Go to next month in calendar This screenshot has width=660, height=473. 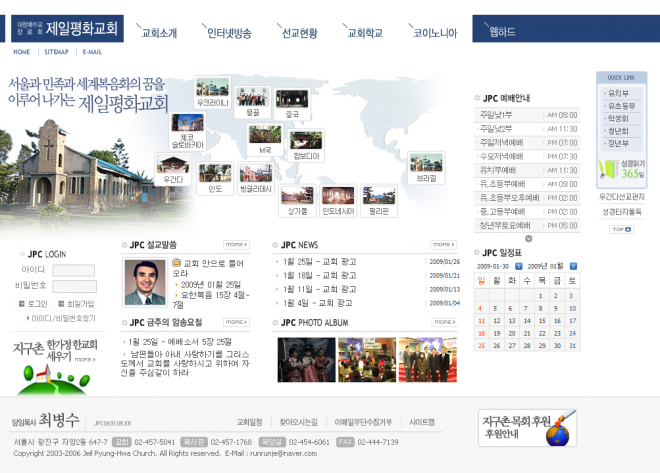pyautogui.click(x=571, y=267)
